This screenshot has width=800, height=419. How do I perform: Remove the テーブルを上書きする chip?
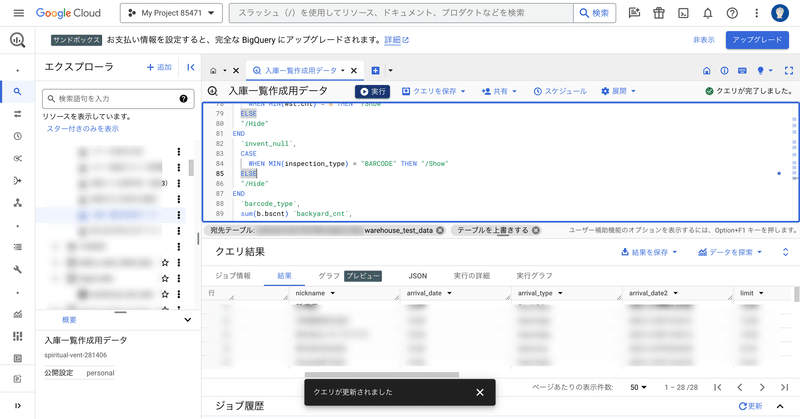(536, 231)
